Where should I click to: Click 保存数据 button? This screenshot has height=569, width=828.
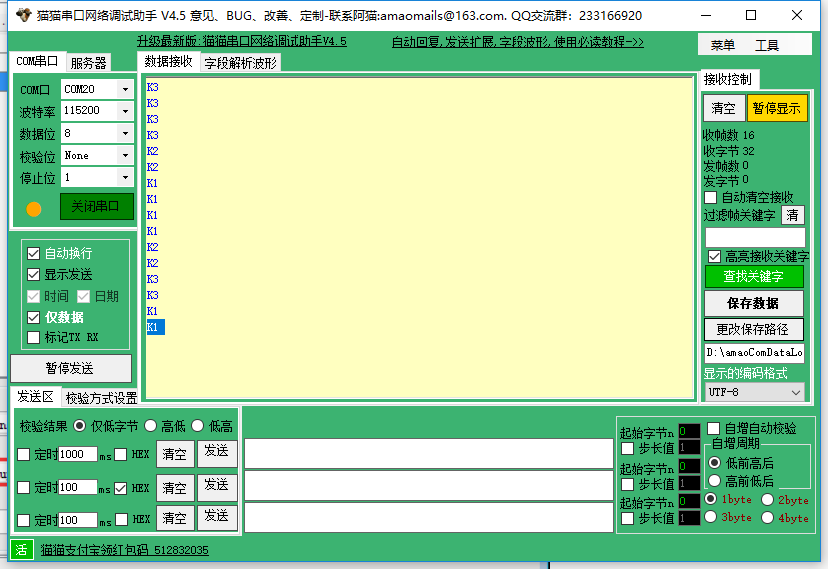tap(754, 304)
